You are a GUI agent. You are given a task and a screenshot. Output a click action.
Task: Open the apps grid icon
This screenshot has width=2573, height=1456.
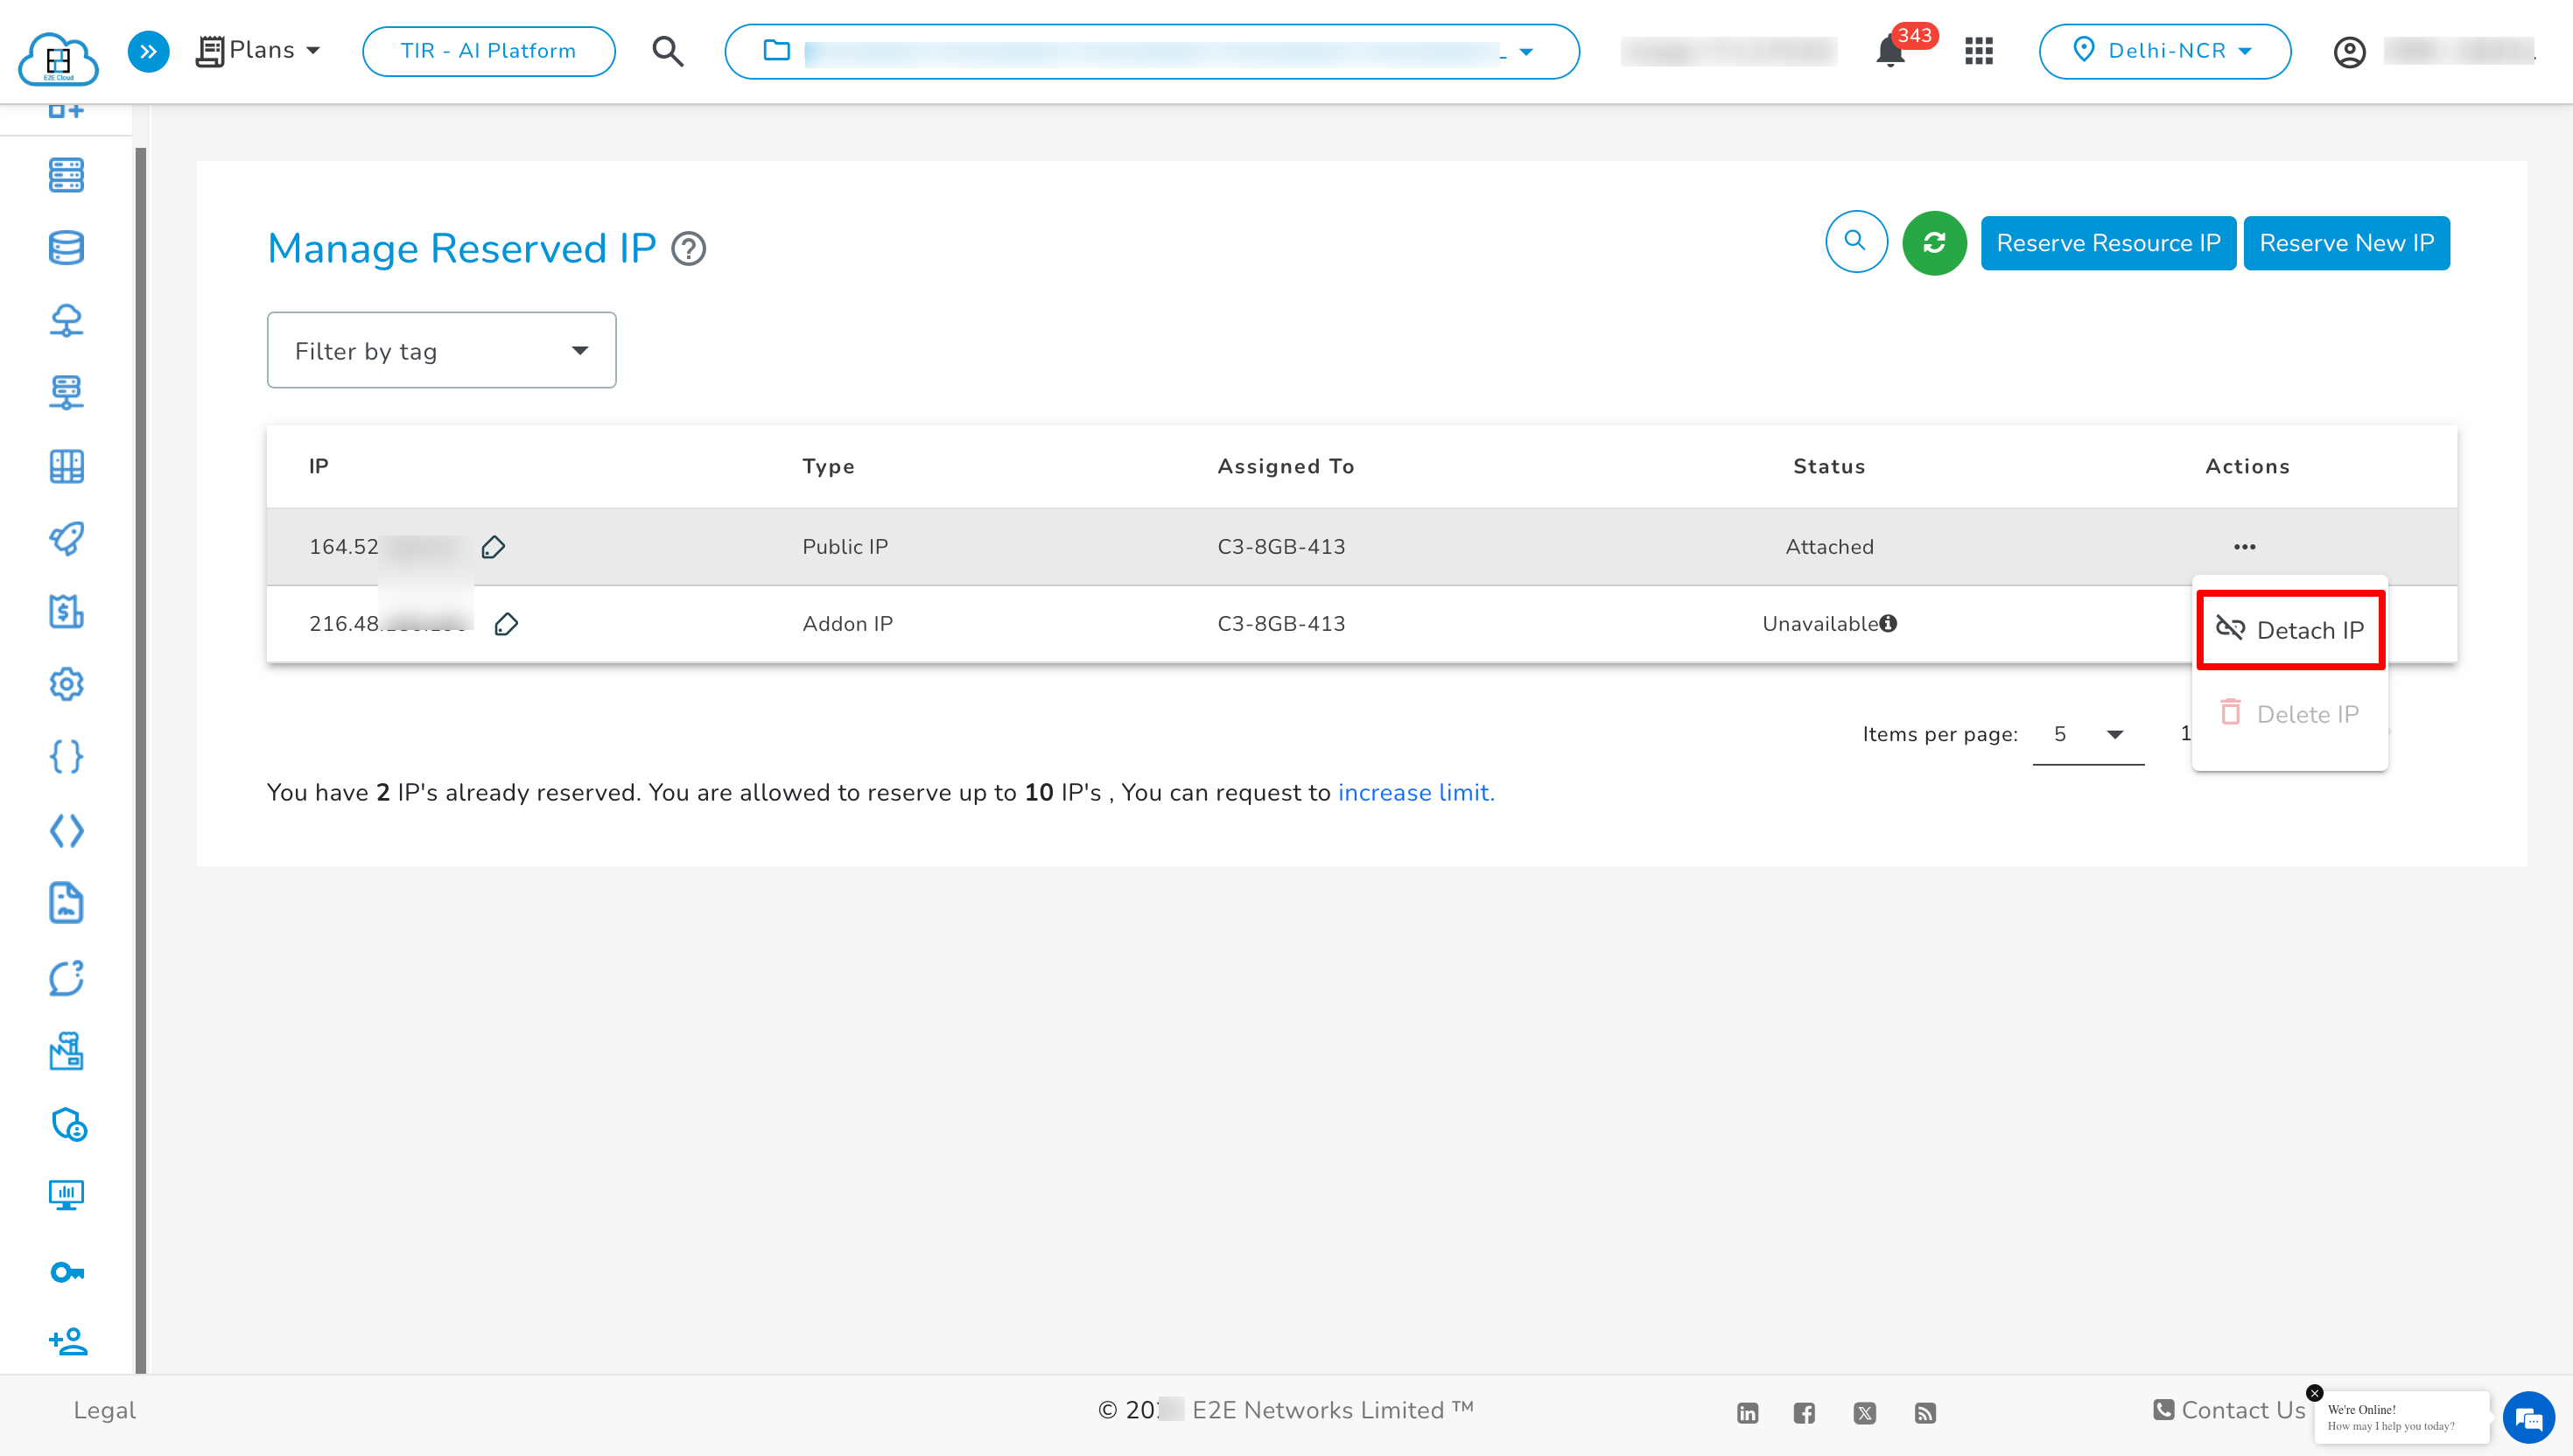tap(1978, 51)
